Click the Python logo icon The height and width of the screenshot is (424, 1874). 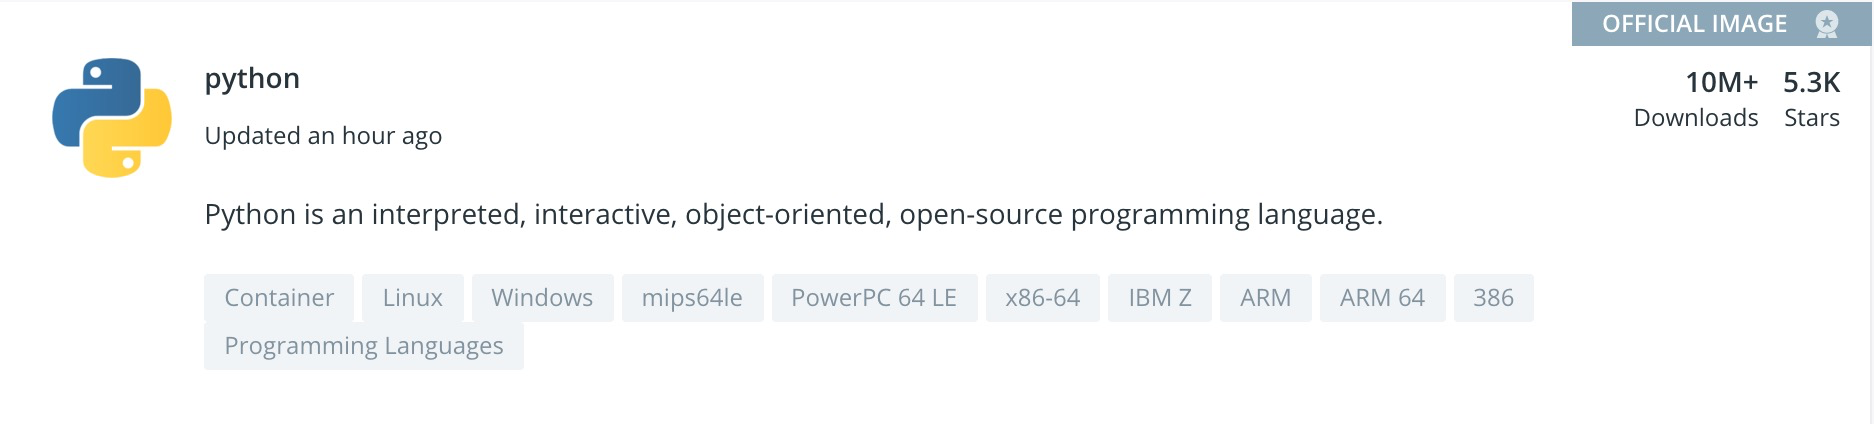pos(112,118)
